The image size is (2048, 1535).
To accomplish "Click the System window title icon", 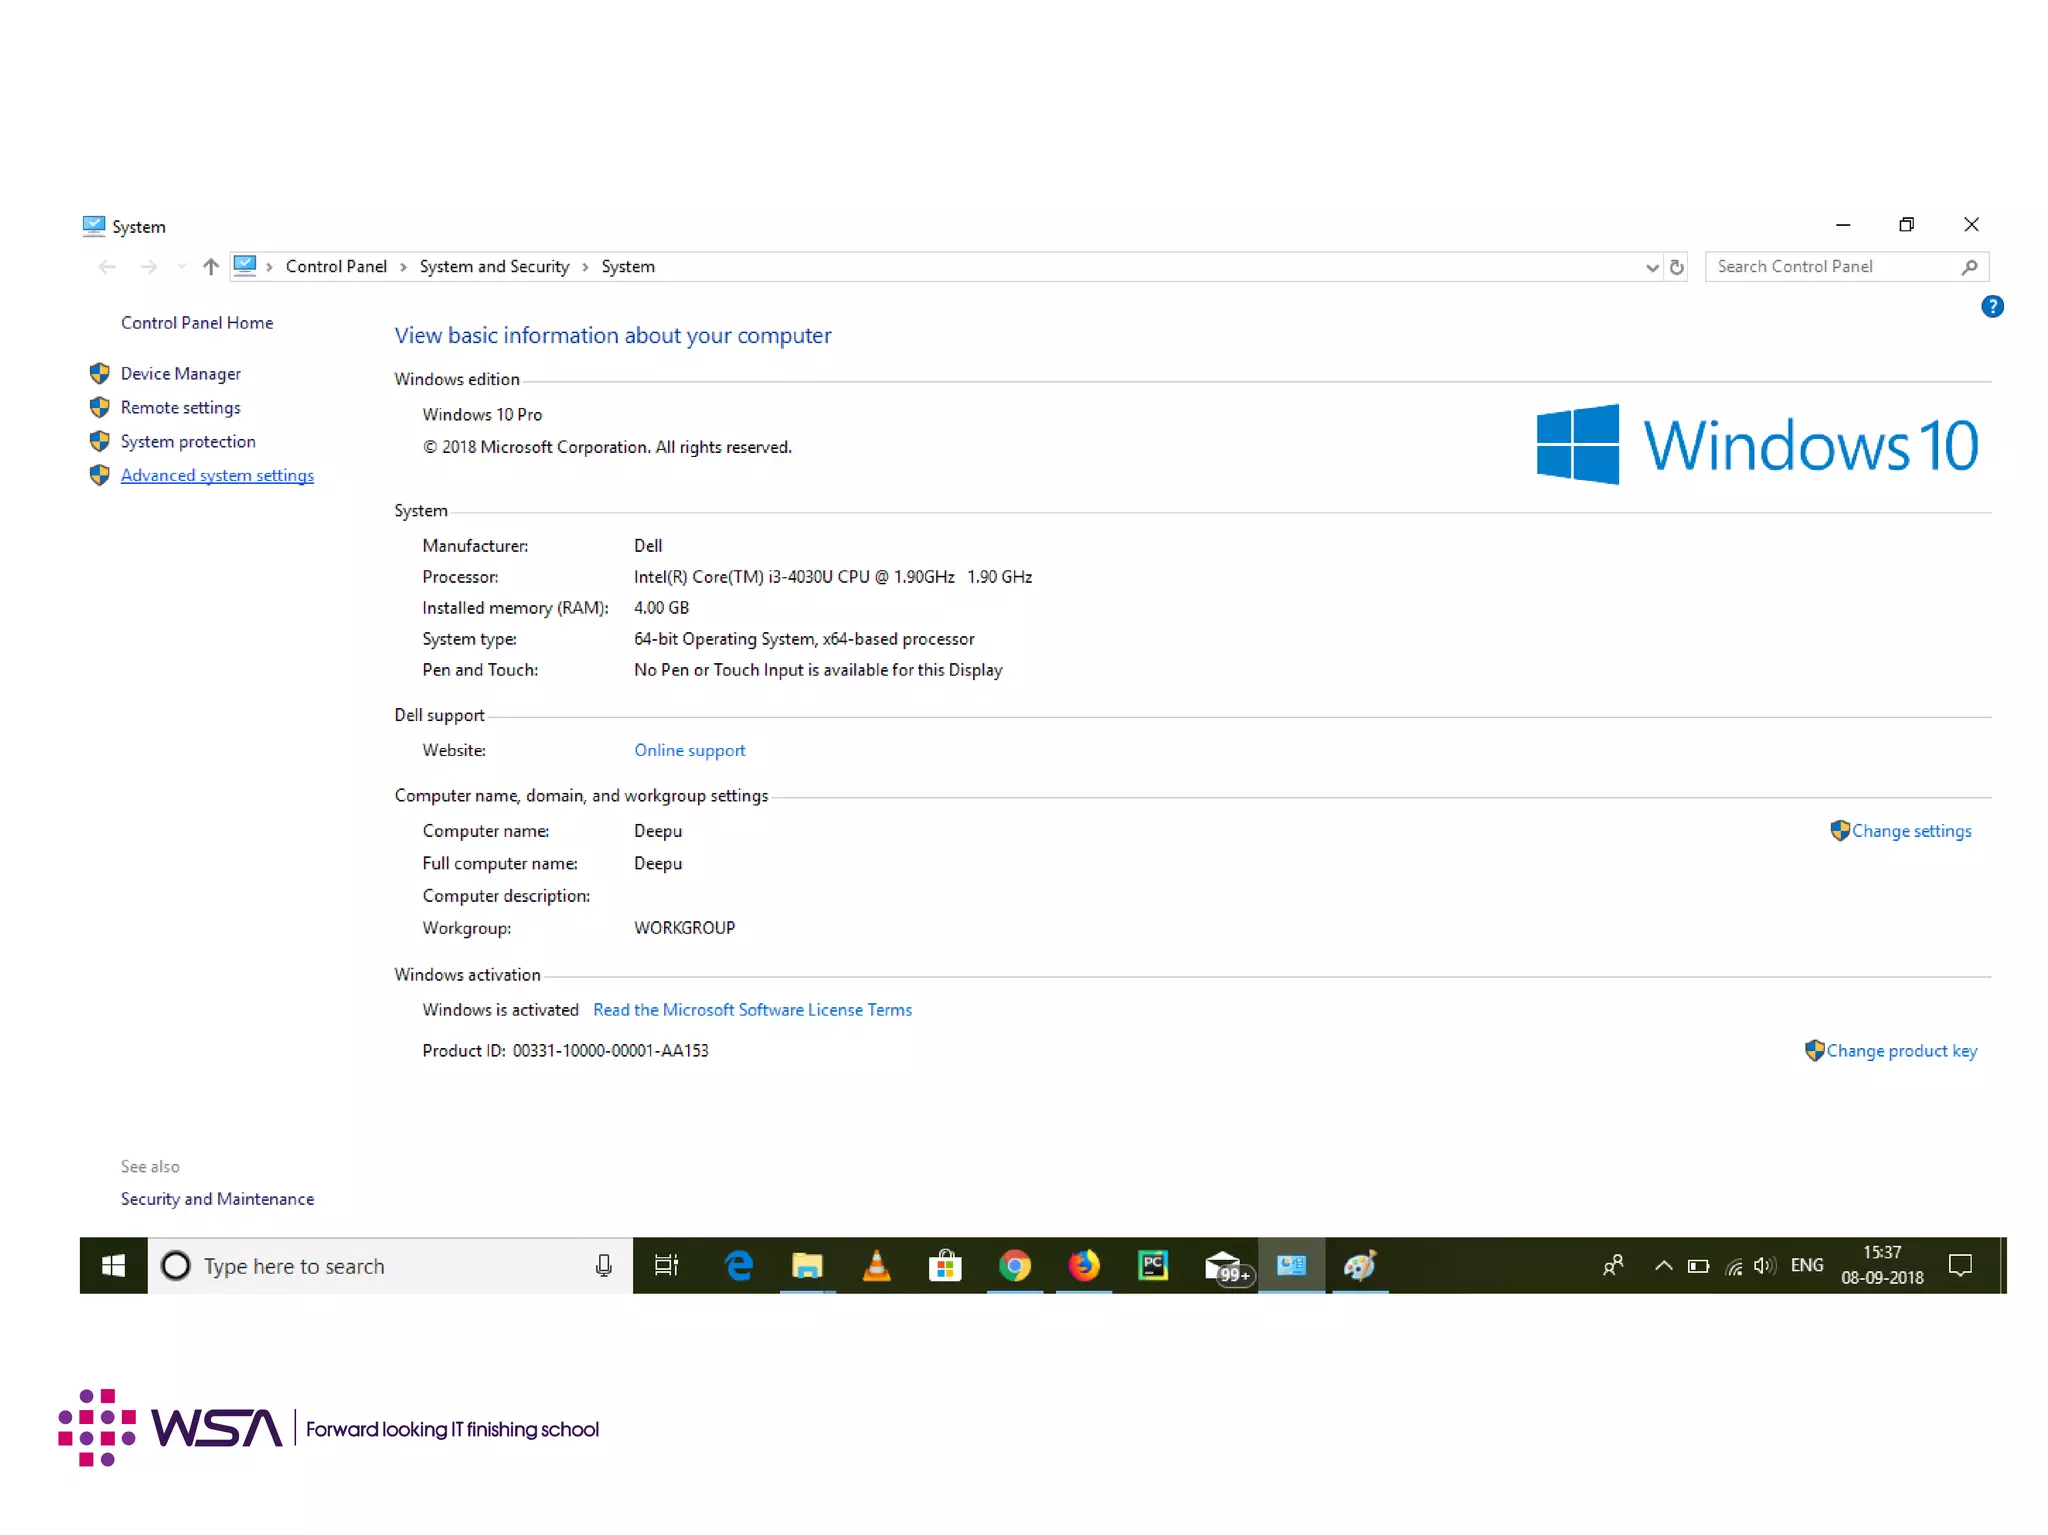I will (93, 226).
